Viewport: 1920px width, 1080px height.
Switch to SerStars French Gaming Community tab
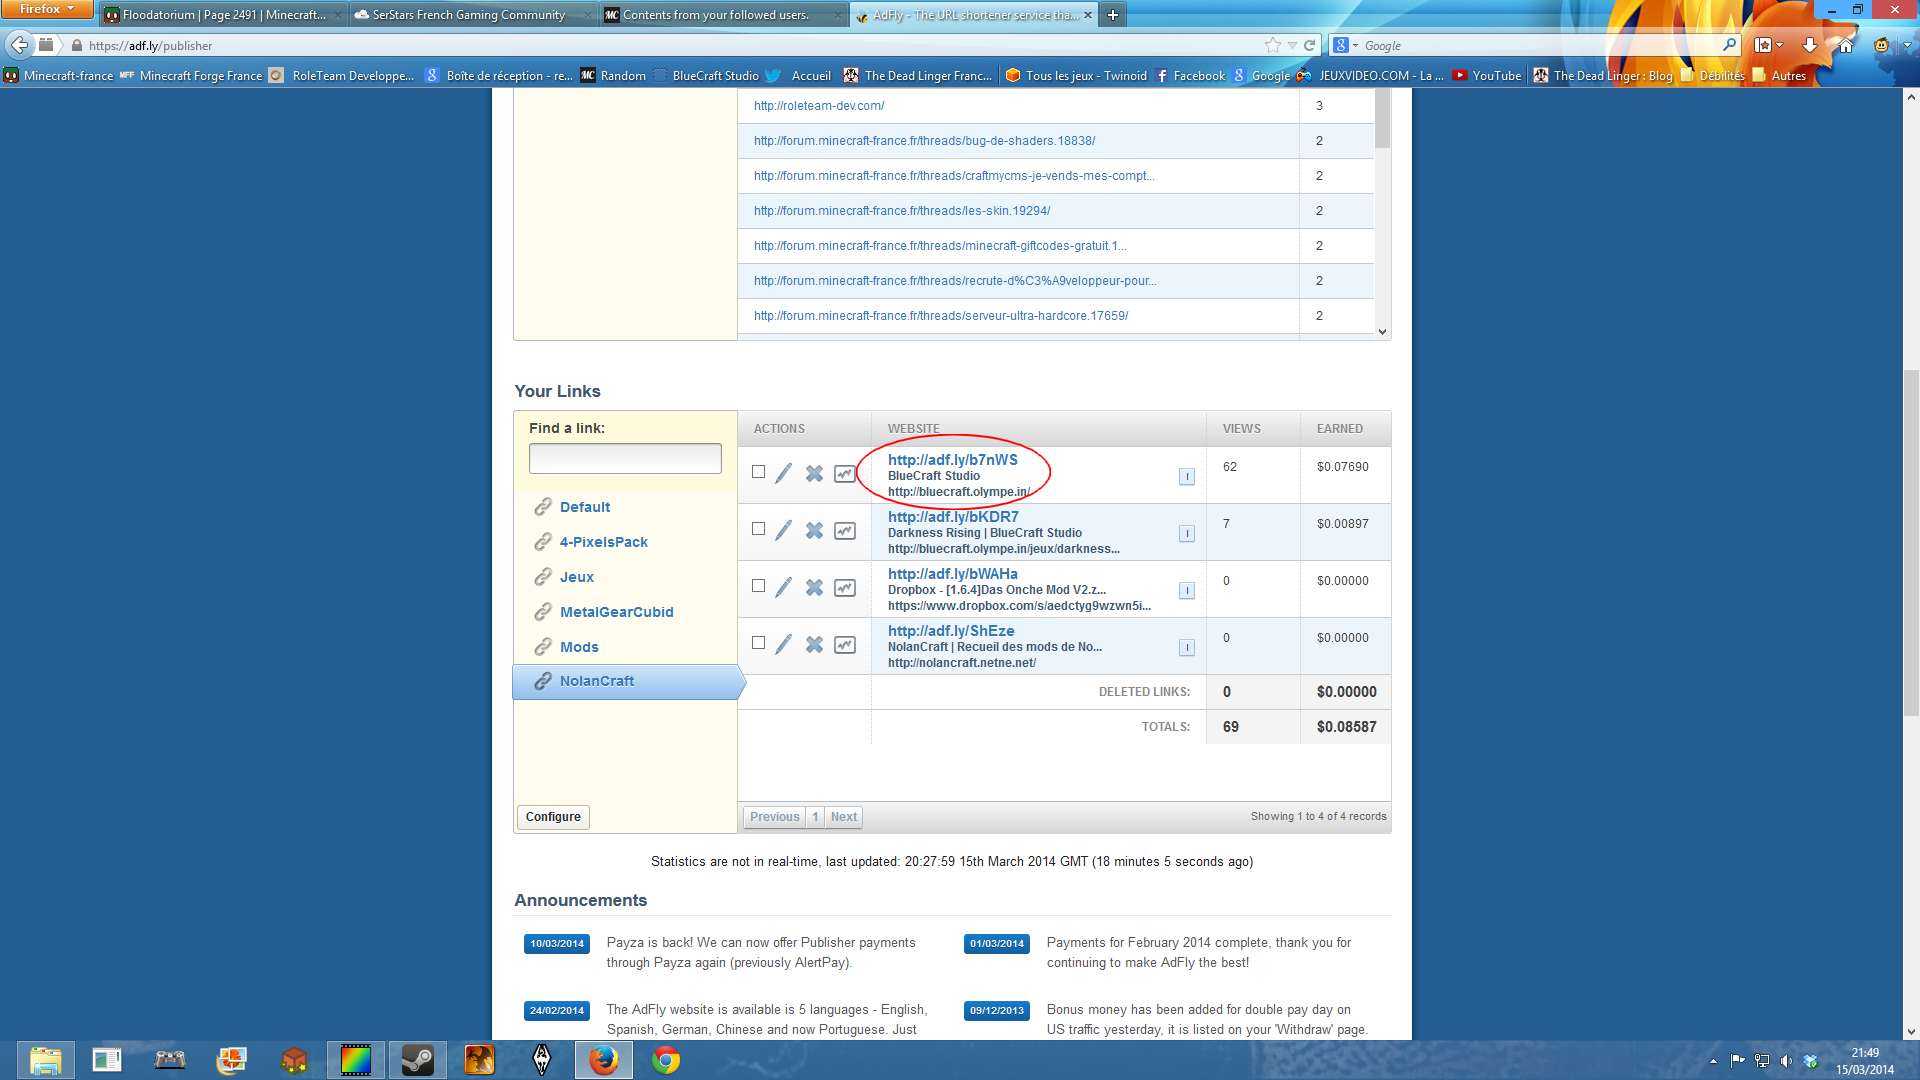pyautogui.click(x=468, y=15)
